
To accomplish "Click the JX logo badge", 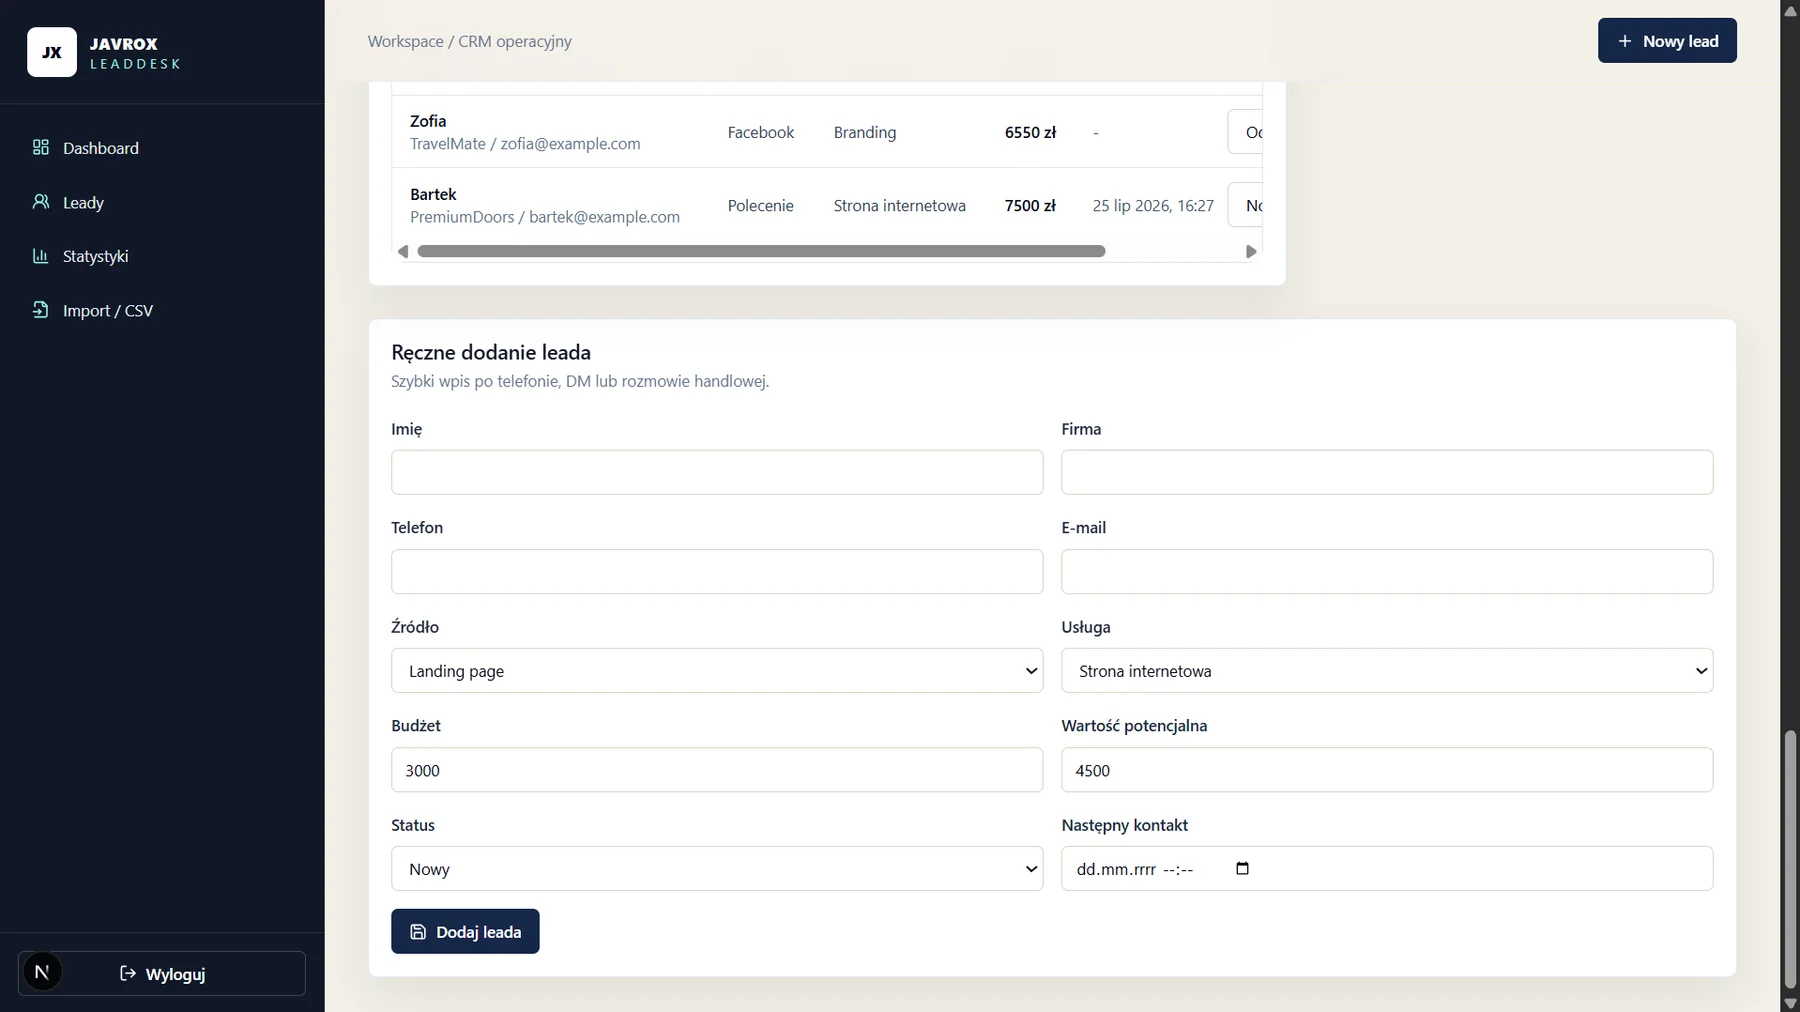I will click(52, 52).
